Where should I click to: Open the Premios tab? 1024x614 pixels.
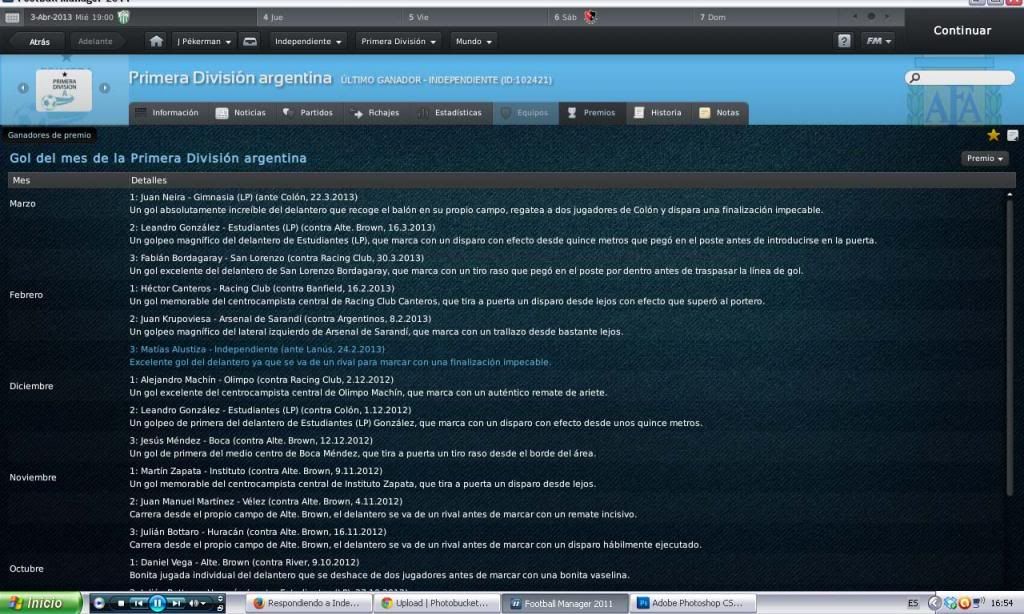point(592,113)
